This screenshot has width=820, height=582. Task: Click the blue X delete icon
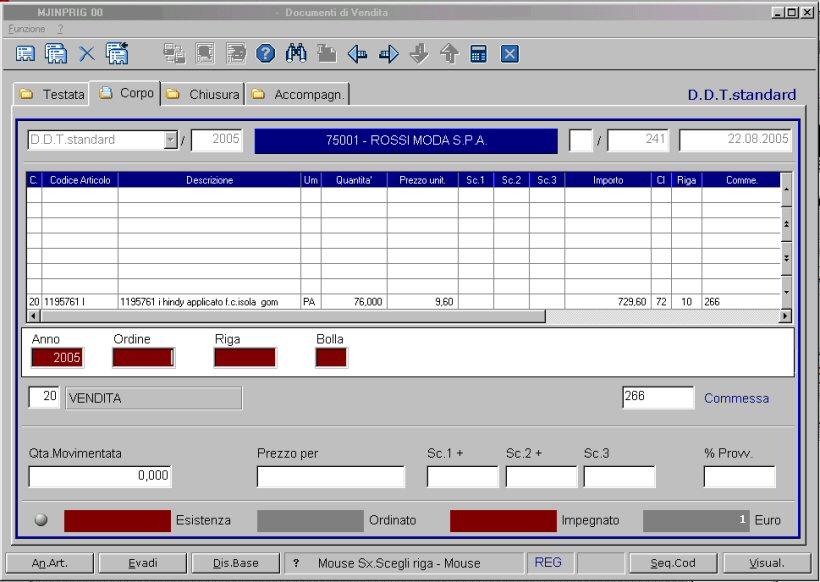click(x=87, y=54)
